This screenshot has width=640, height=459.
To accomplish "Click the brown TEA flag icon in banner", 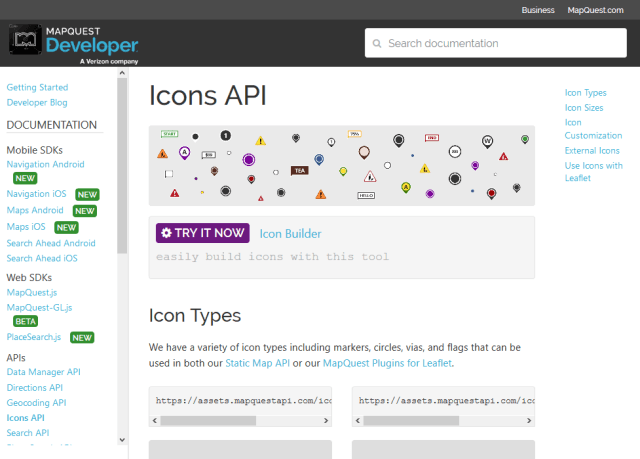I will pos(300,171).
